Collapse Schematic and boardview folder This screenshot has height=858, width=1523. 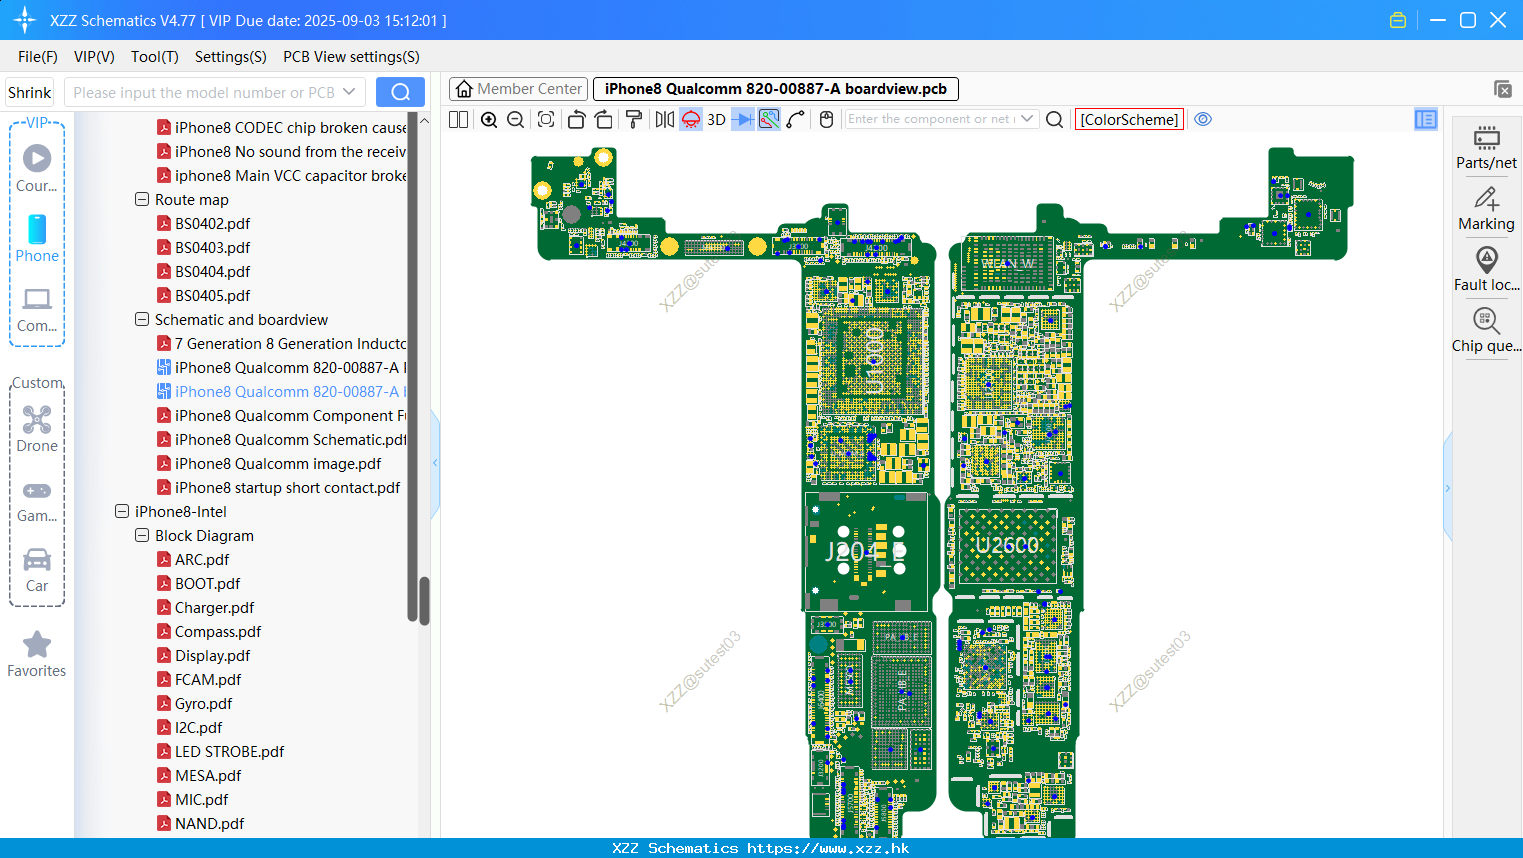(x=142, y=319)
